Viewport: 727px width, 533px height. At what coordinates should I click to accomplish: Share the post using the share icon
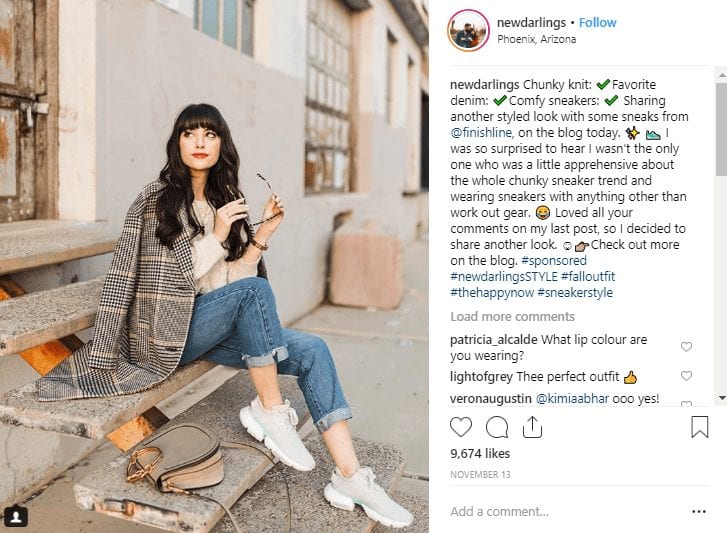[x=532, y=427]
